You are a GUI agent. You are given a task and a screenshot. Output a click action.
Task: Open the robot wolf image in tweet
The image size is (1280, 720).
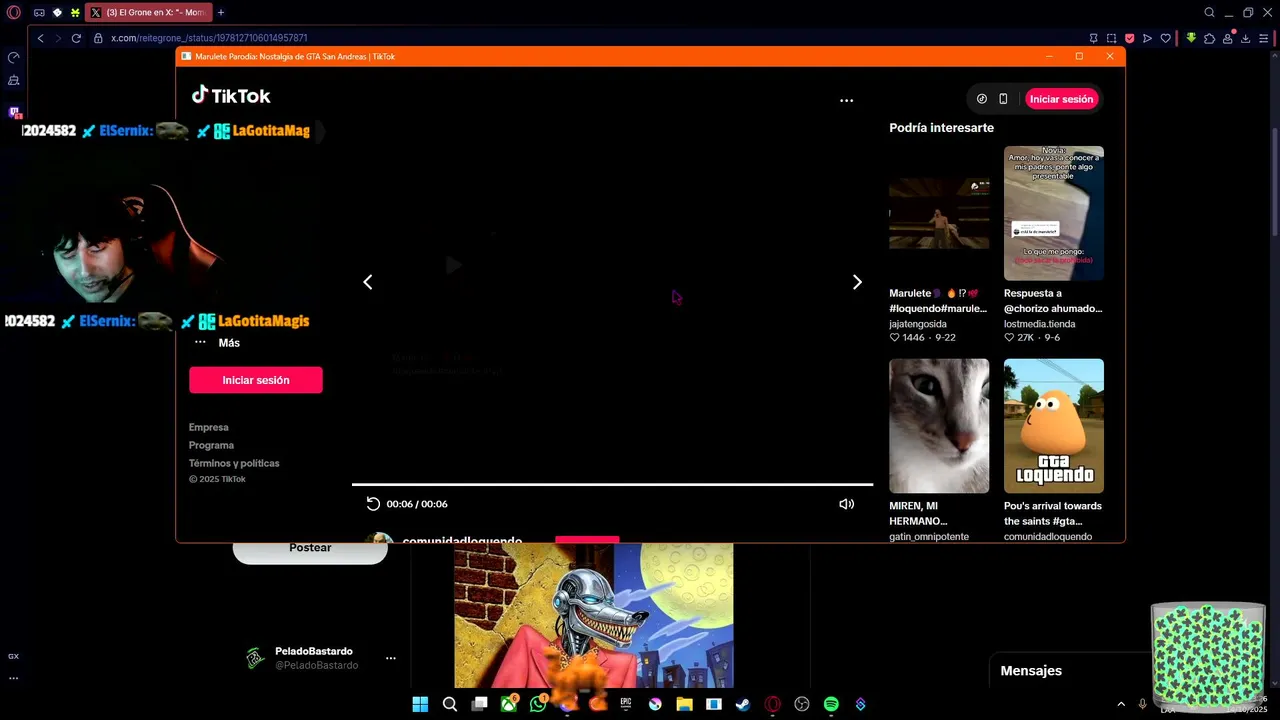tap(594, 615)
